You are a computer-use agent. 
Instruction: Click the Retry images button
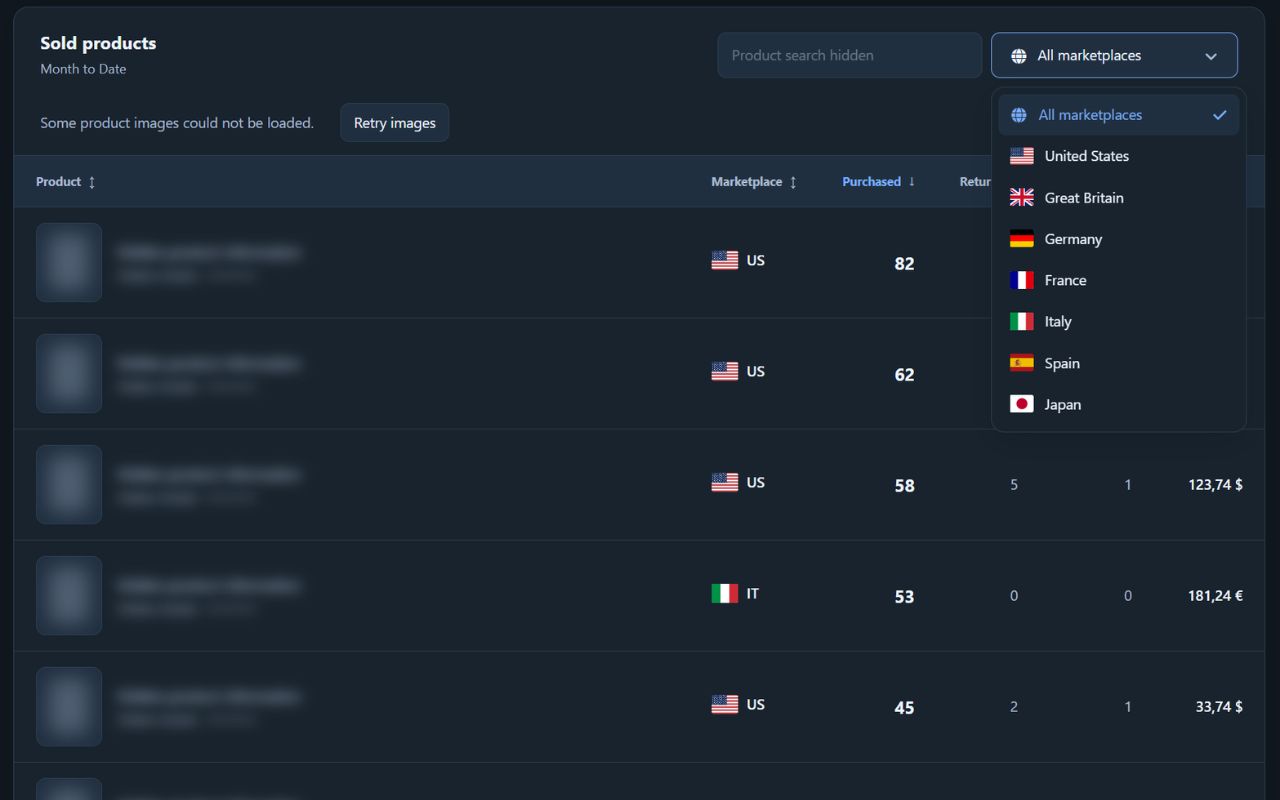(395, 123)
